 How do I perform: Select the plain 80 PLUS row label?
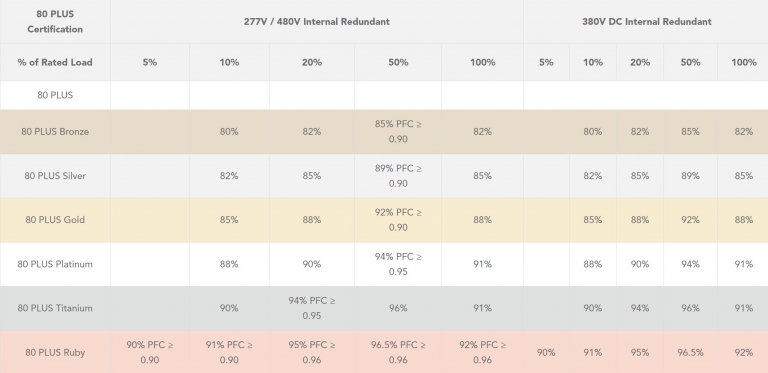(55, 95)
